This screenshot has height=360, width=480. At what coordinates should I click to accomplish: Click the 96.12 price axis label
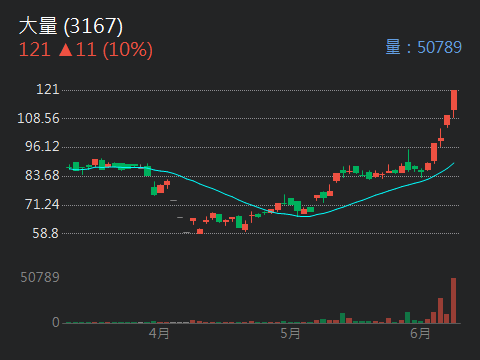pos(42,147)
